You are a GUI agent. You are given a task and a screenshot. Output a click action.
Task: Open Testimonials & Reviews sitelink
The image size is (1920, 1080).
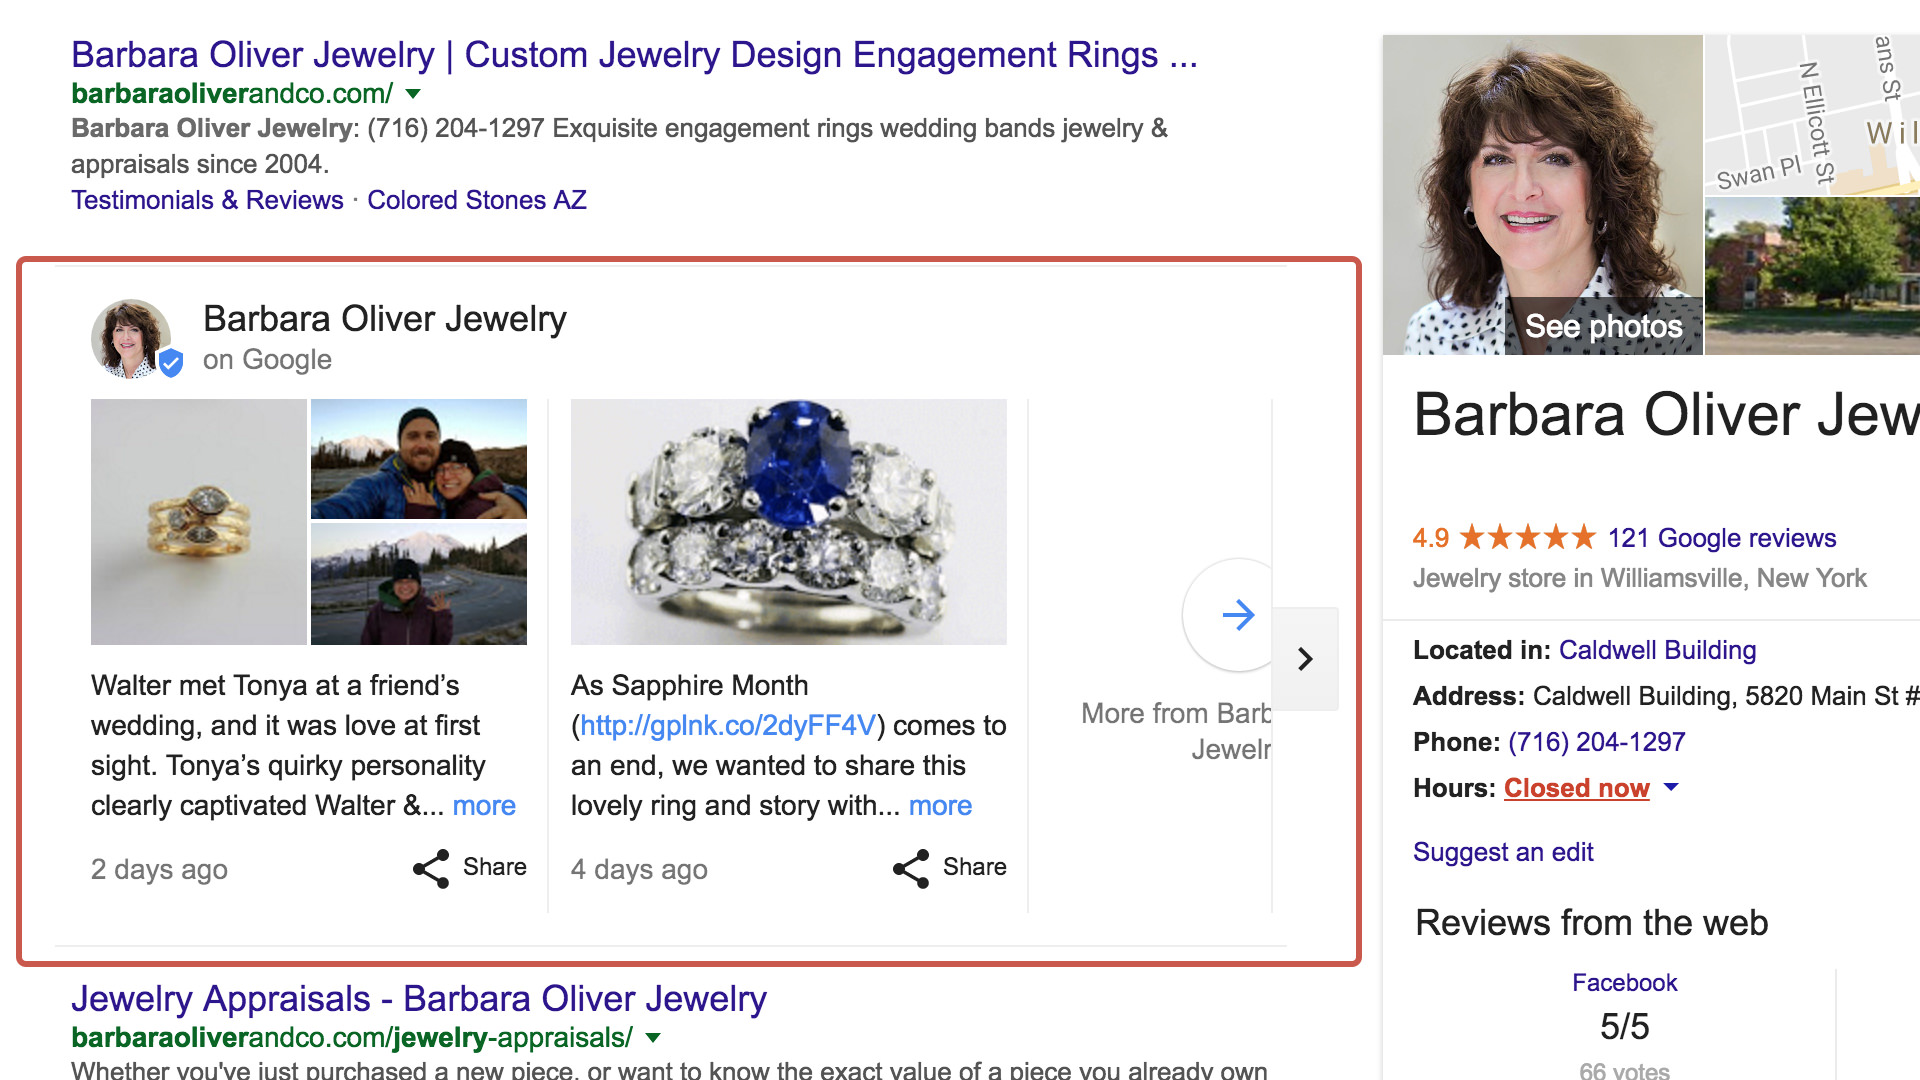click(x=207, y=200)
